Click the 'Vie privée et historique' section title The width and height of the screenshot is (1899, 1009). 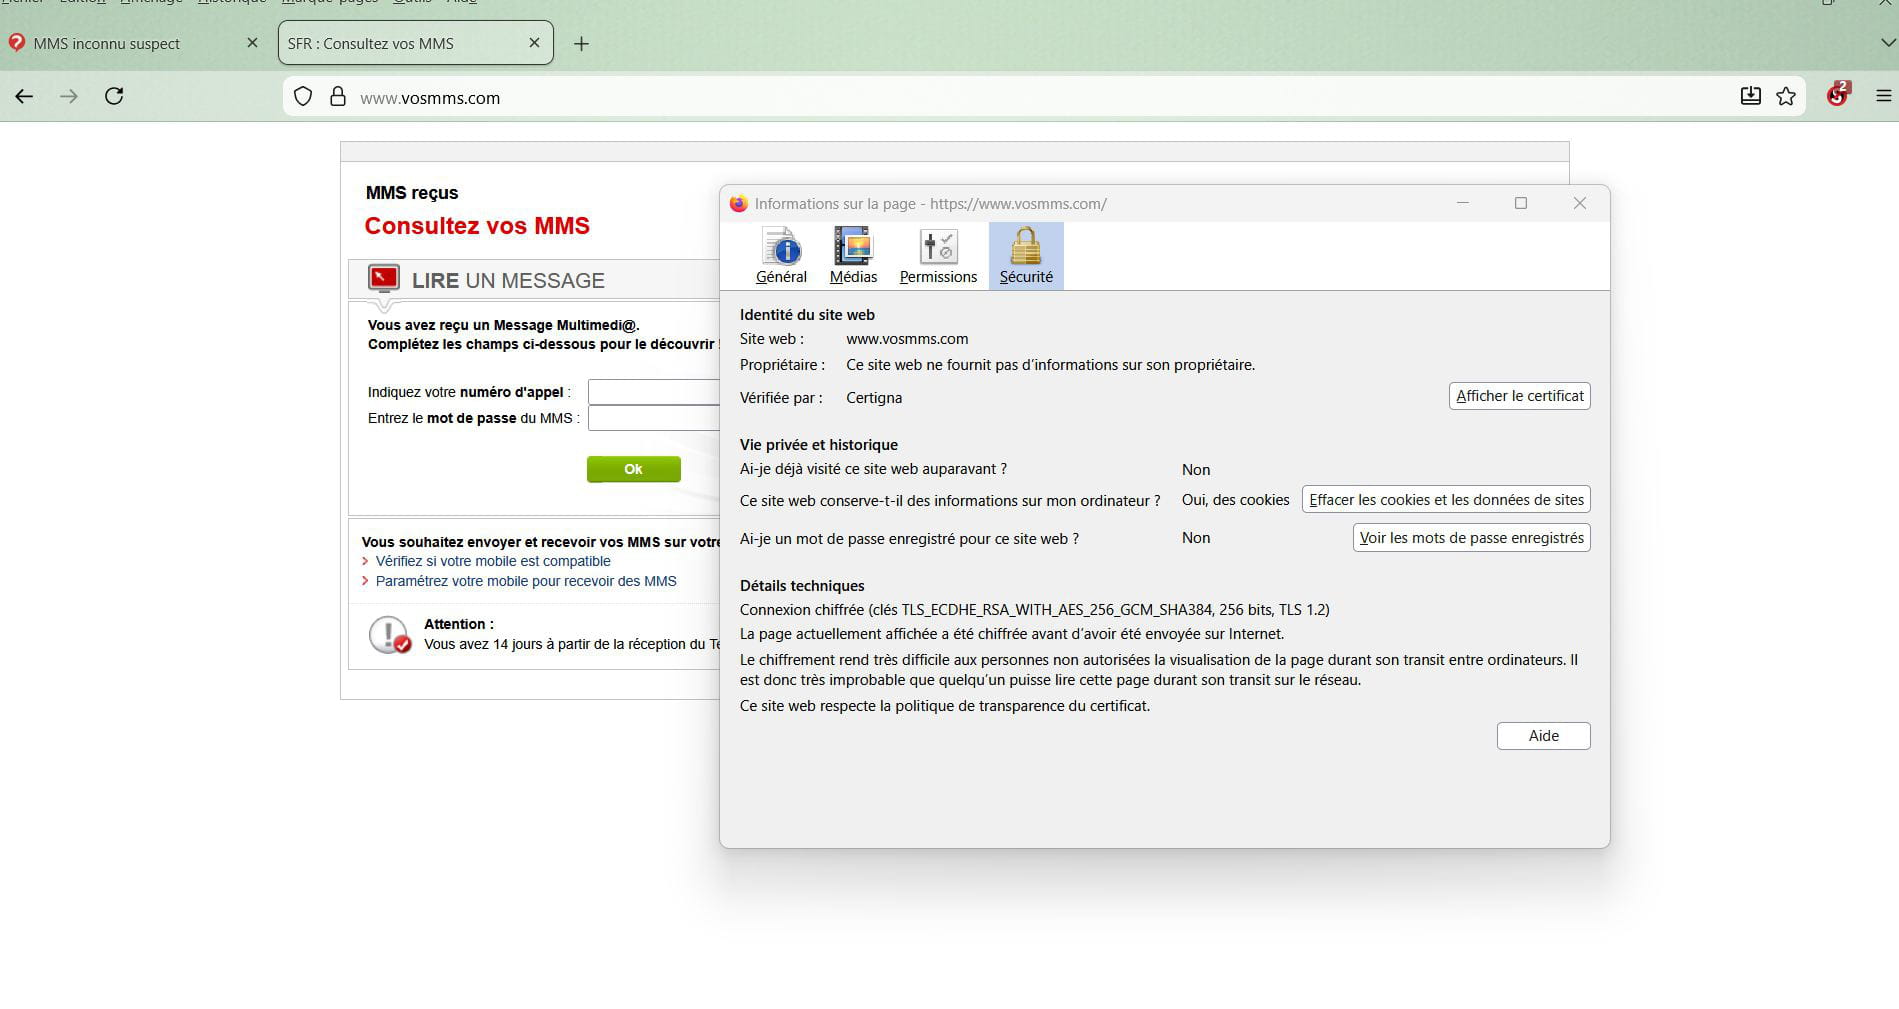[819, 445]
